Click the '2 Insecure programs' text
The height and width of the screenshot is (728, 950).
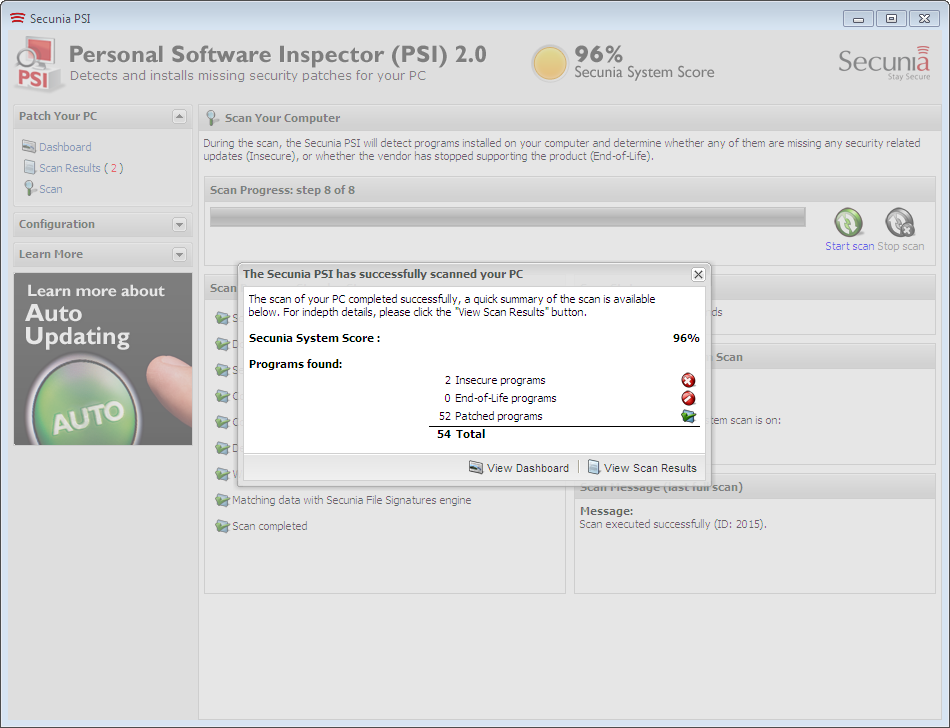tap(495, 380)
